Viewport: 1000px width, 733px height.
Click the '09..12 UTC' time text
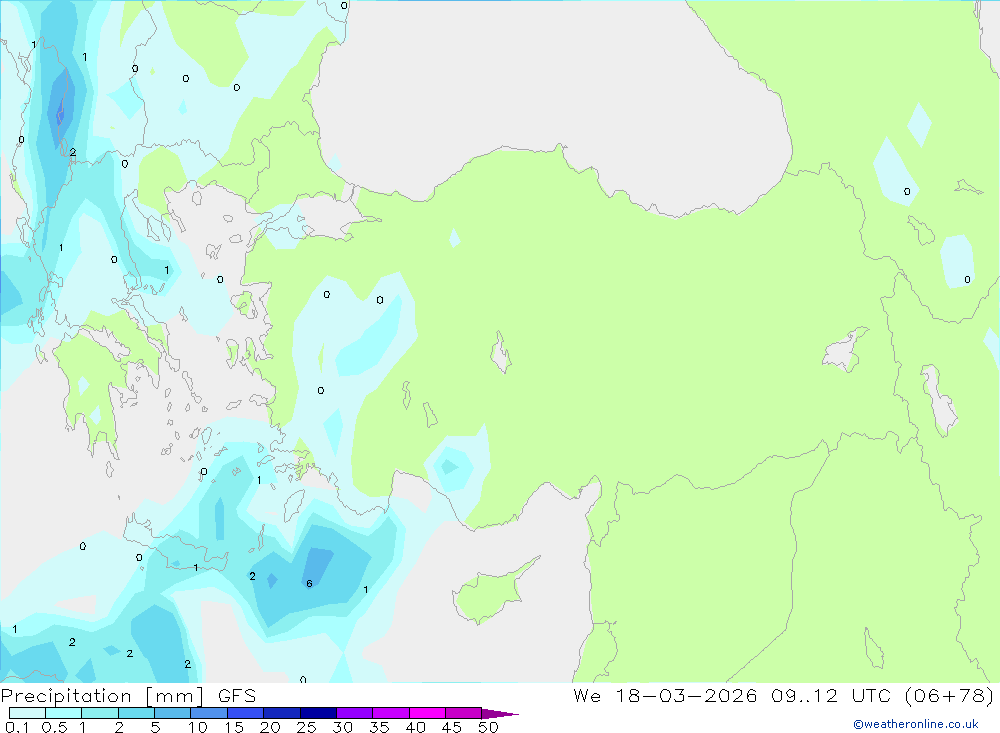[x=833, y=696]
